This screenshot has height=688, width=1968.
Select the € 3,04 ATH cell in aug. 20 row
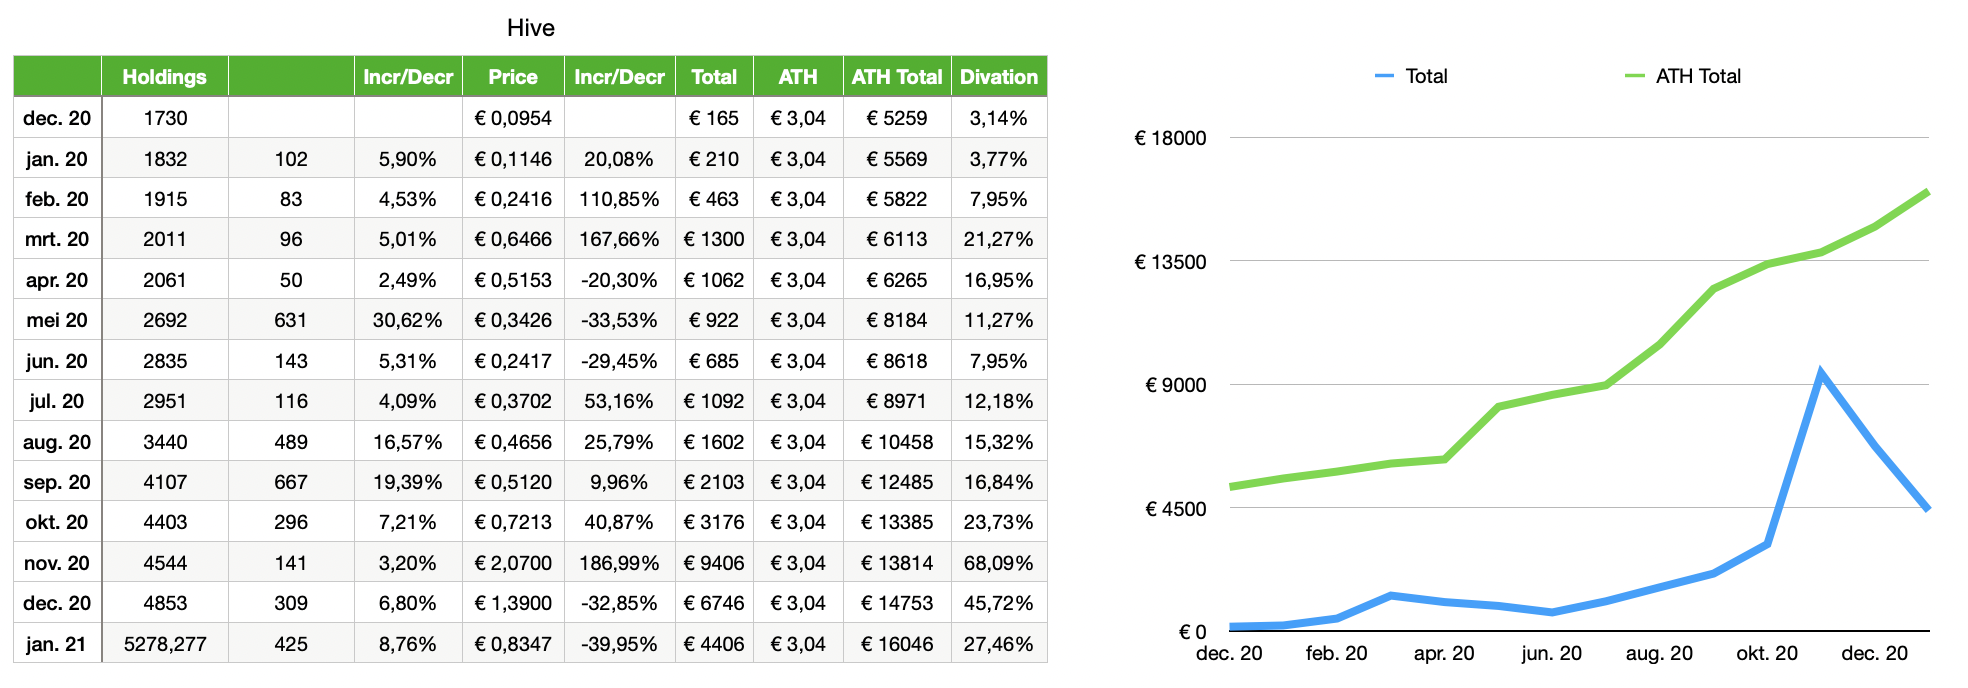798,442
